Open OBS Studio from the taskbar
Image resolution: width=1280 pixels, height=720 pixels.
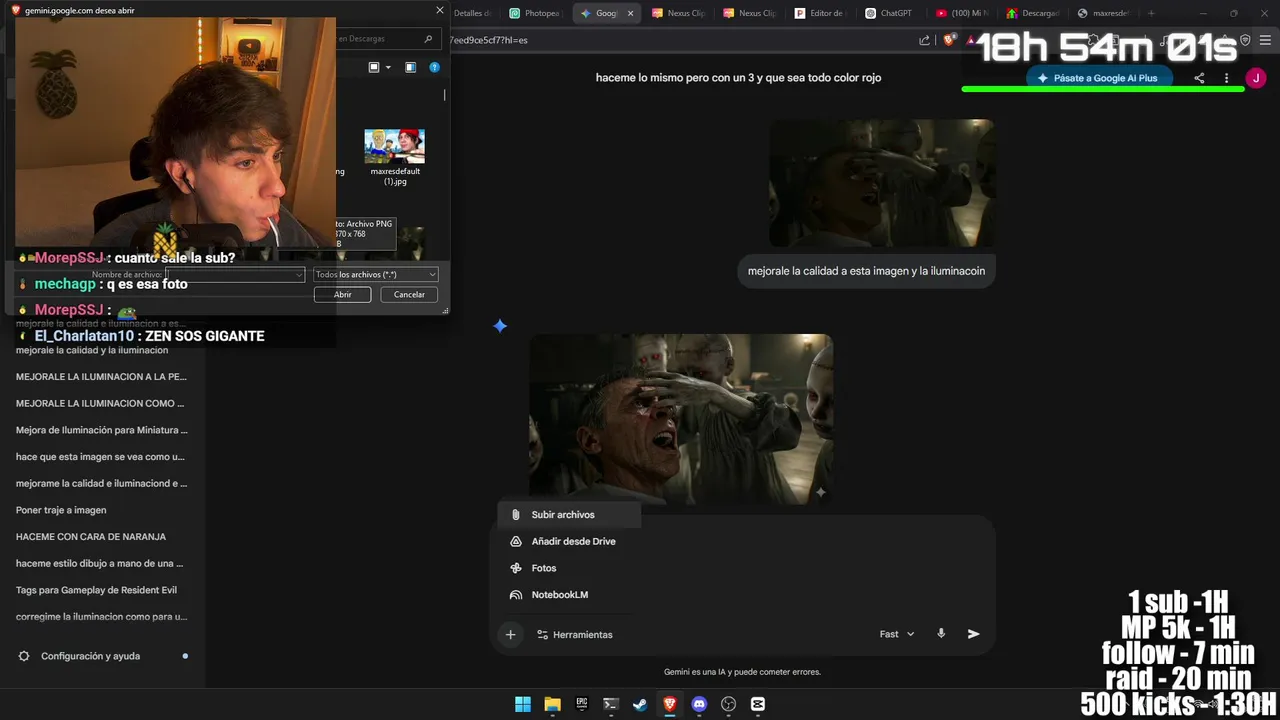point(729,704)
